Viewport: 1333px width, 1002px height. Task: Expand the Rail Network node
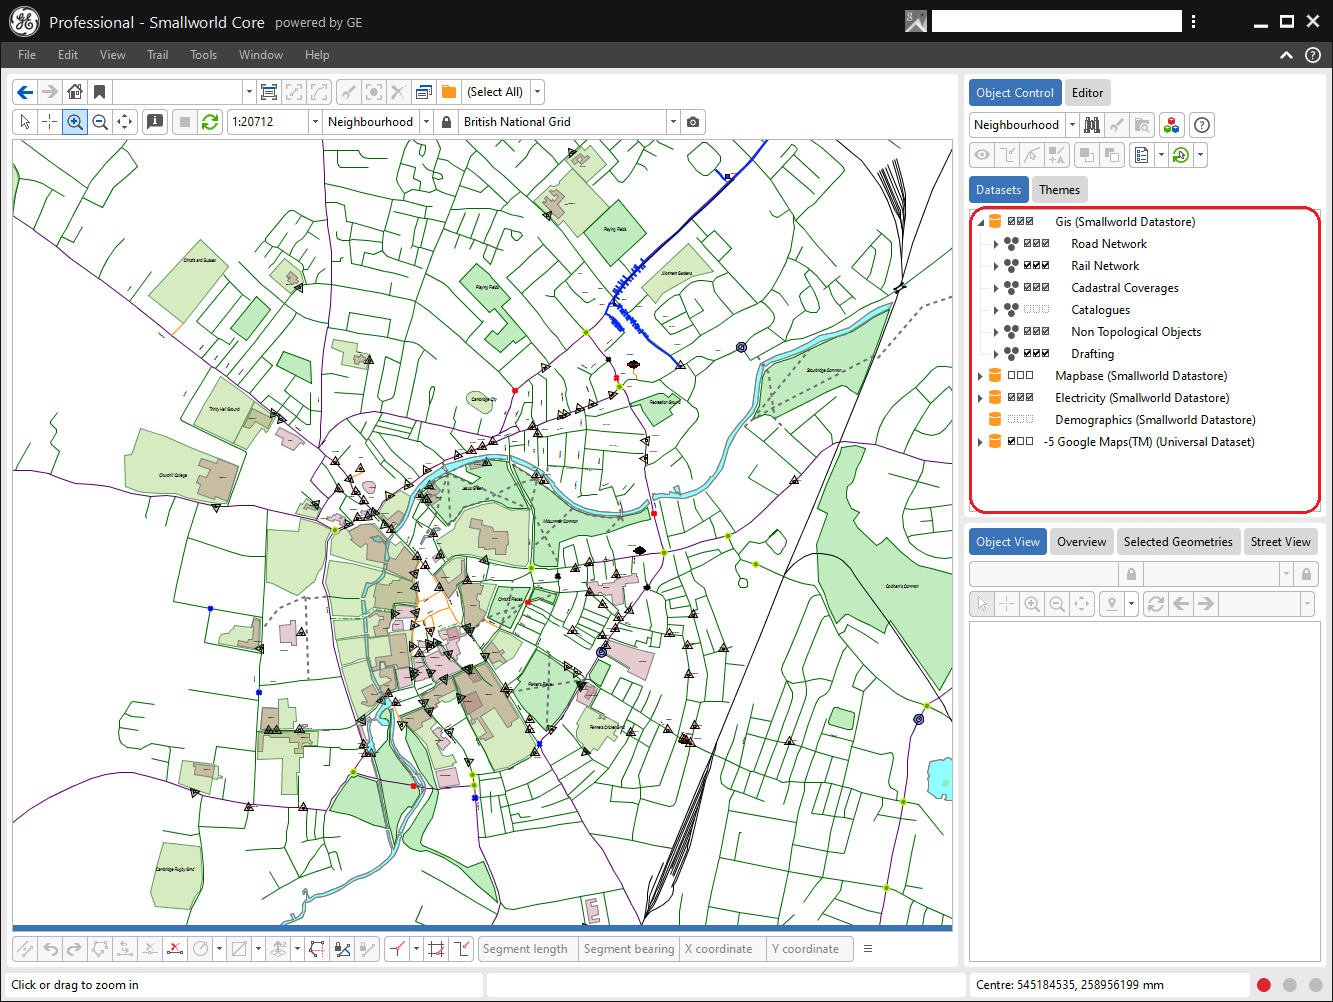(x=996, y=266)
